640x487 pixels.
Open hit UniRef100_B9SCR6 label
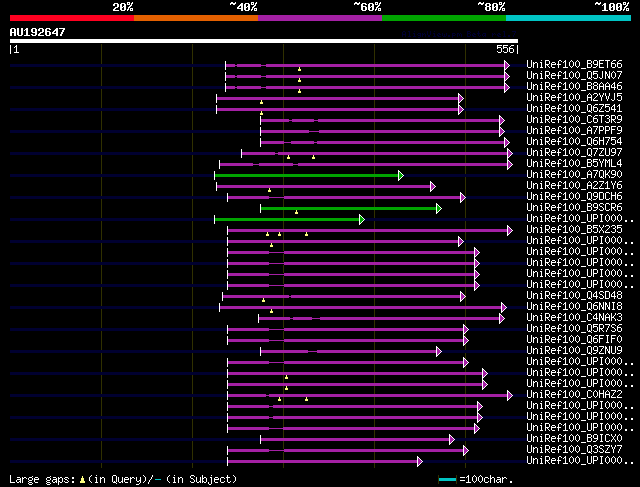(x=574, y=208)
